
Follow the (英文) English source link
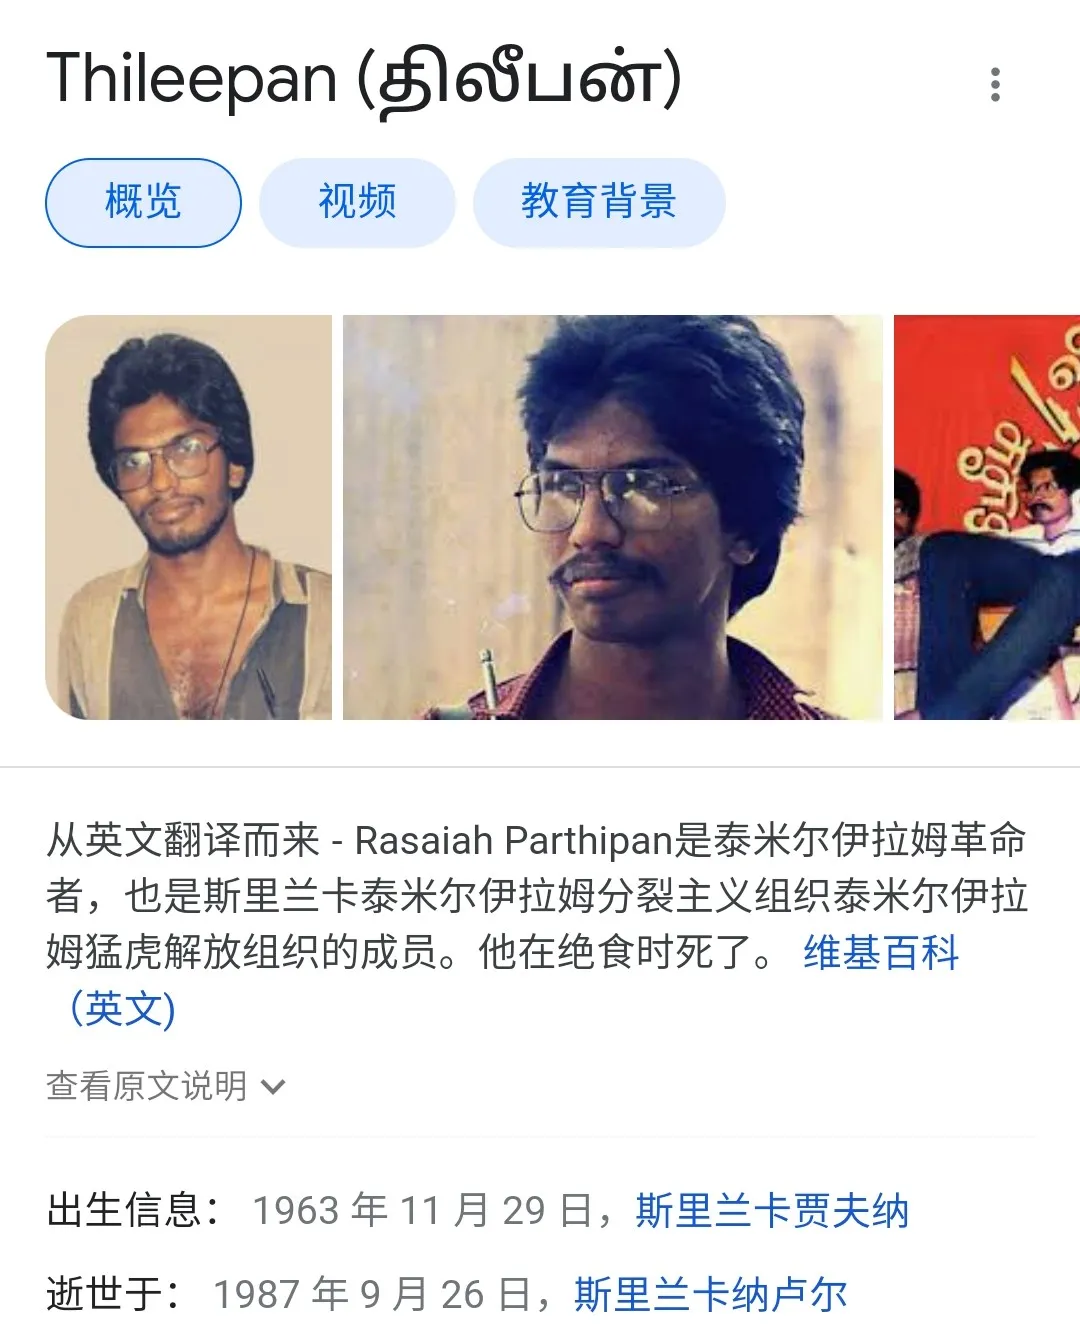coord(122,1008)
